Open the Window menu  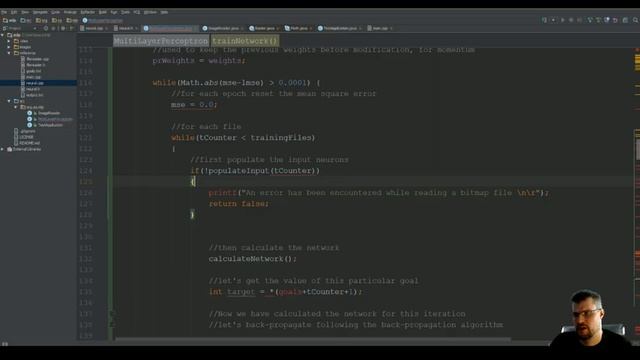(x=150, y=12)
